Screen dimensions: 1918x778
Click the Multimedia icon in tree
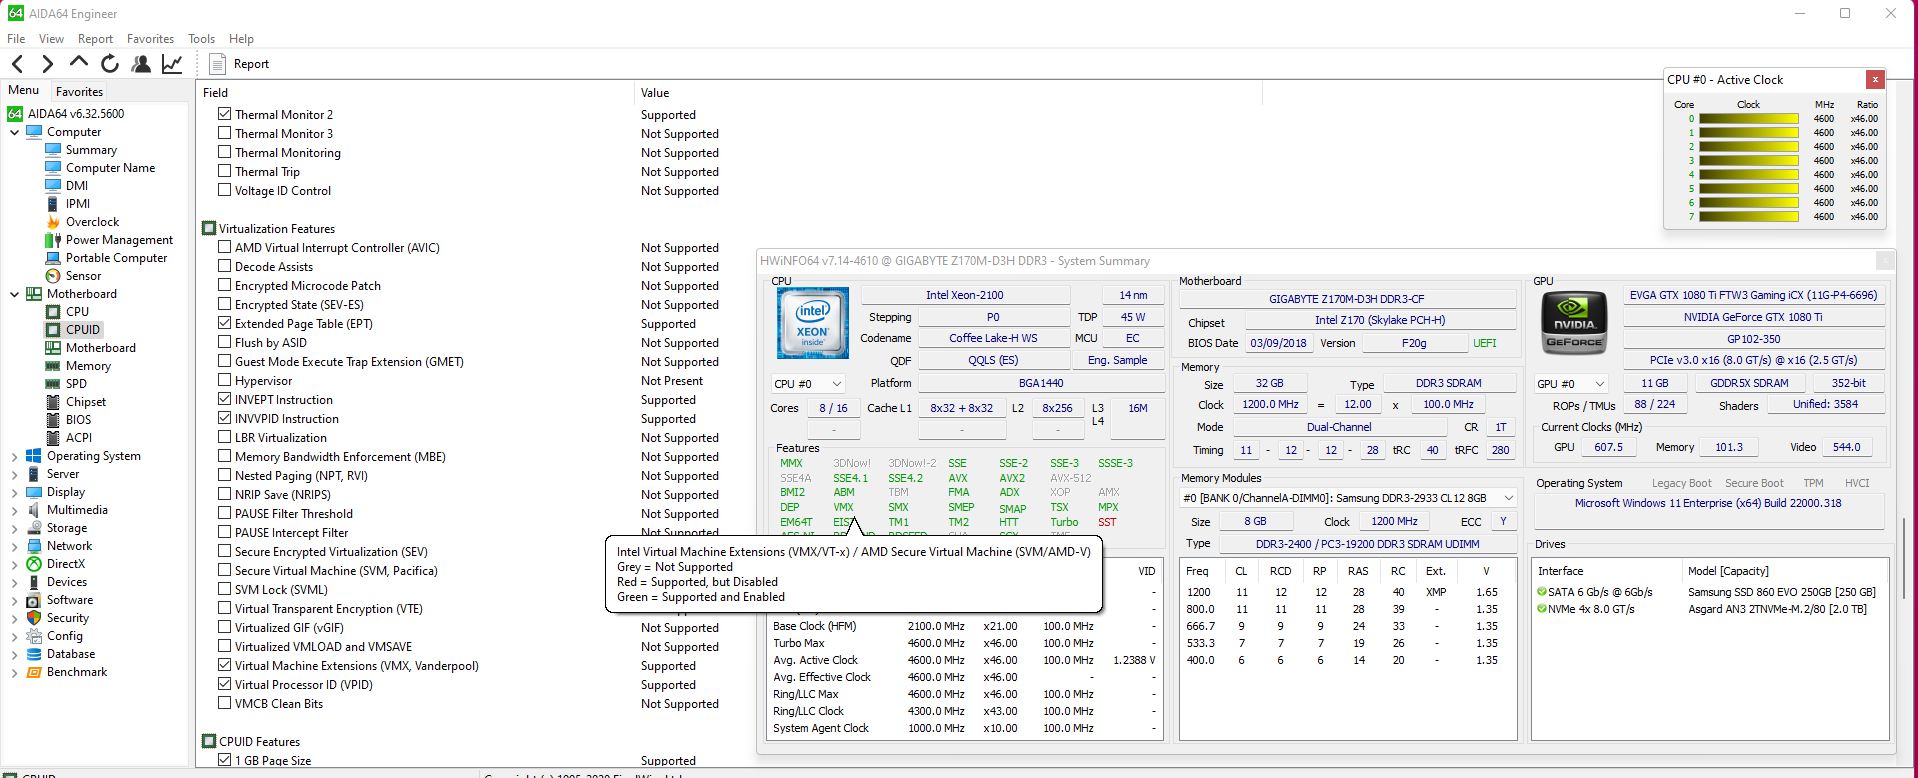[34, 510]
